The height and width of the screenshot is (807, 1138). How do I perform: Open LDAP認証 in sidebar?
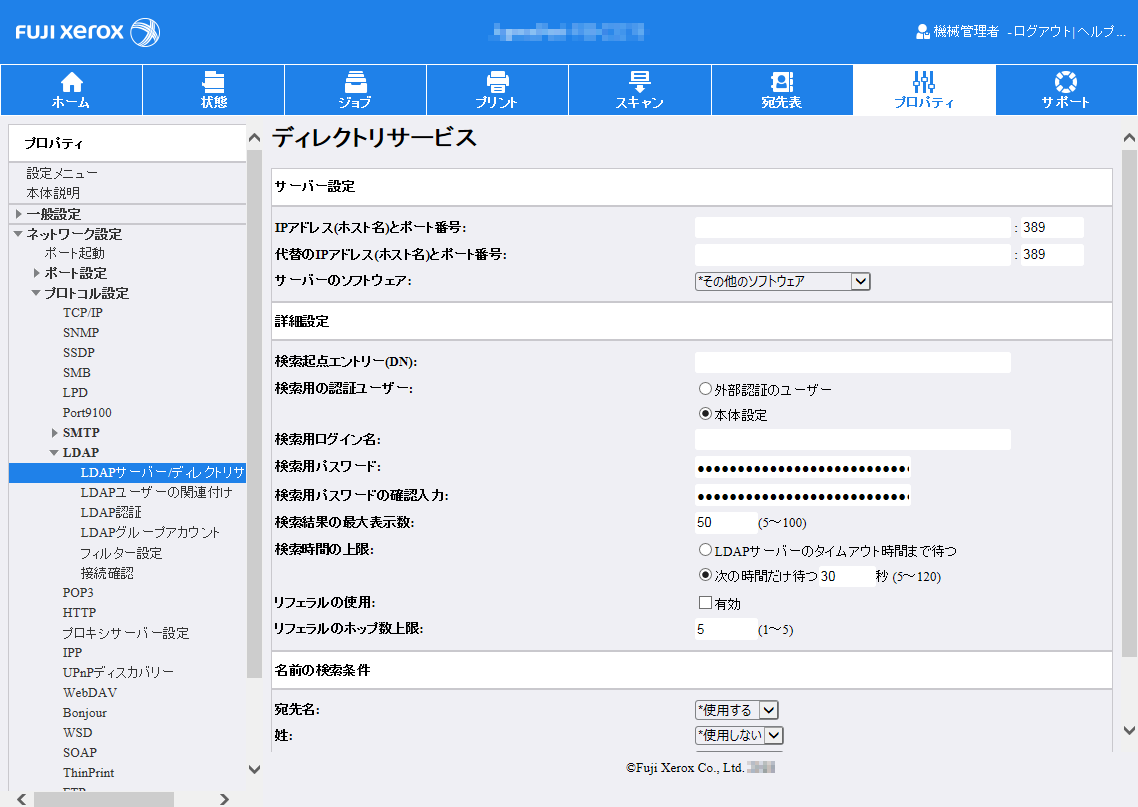tap(111, 512)
